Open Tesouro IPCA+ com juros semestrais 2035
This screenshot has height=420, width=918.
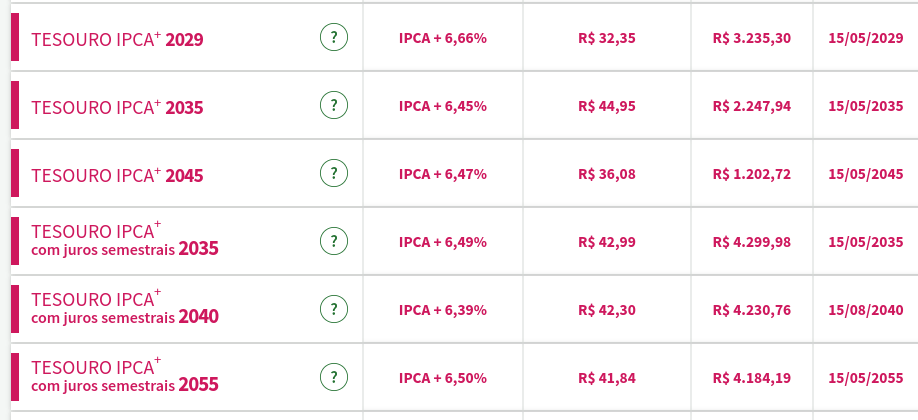pyautogui.click(x=124, y=240)
